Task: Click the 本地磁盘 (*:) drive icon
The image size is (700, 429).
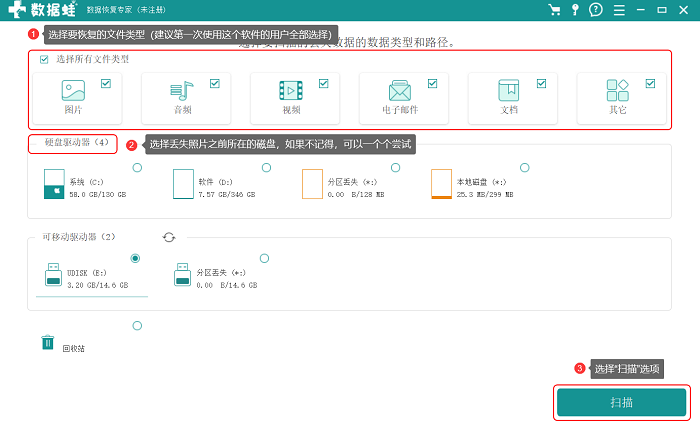Action: click(441, 183)
